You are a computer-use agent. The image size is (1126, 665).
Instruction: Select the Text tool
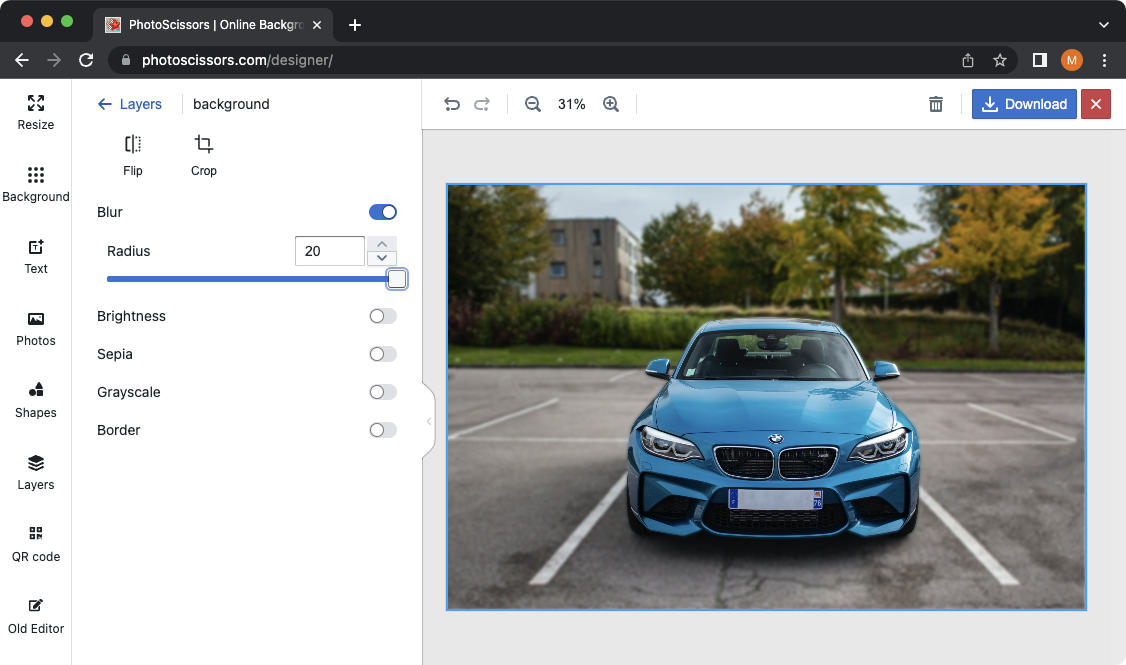(35, 257)
